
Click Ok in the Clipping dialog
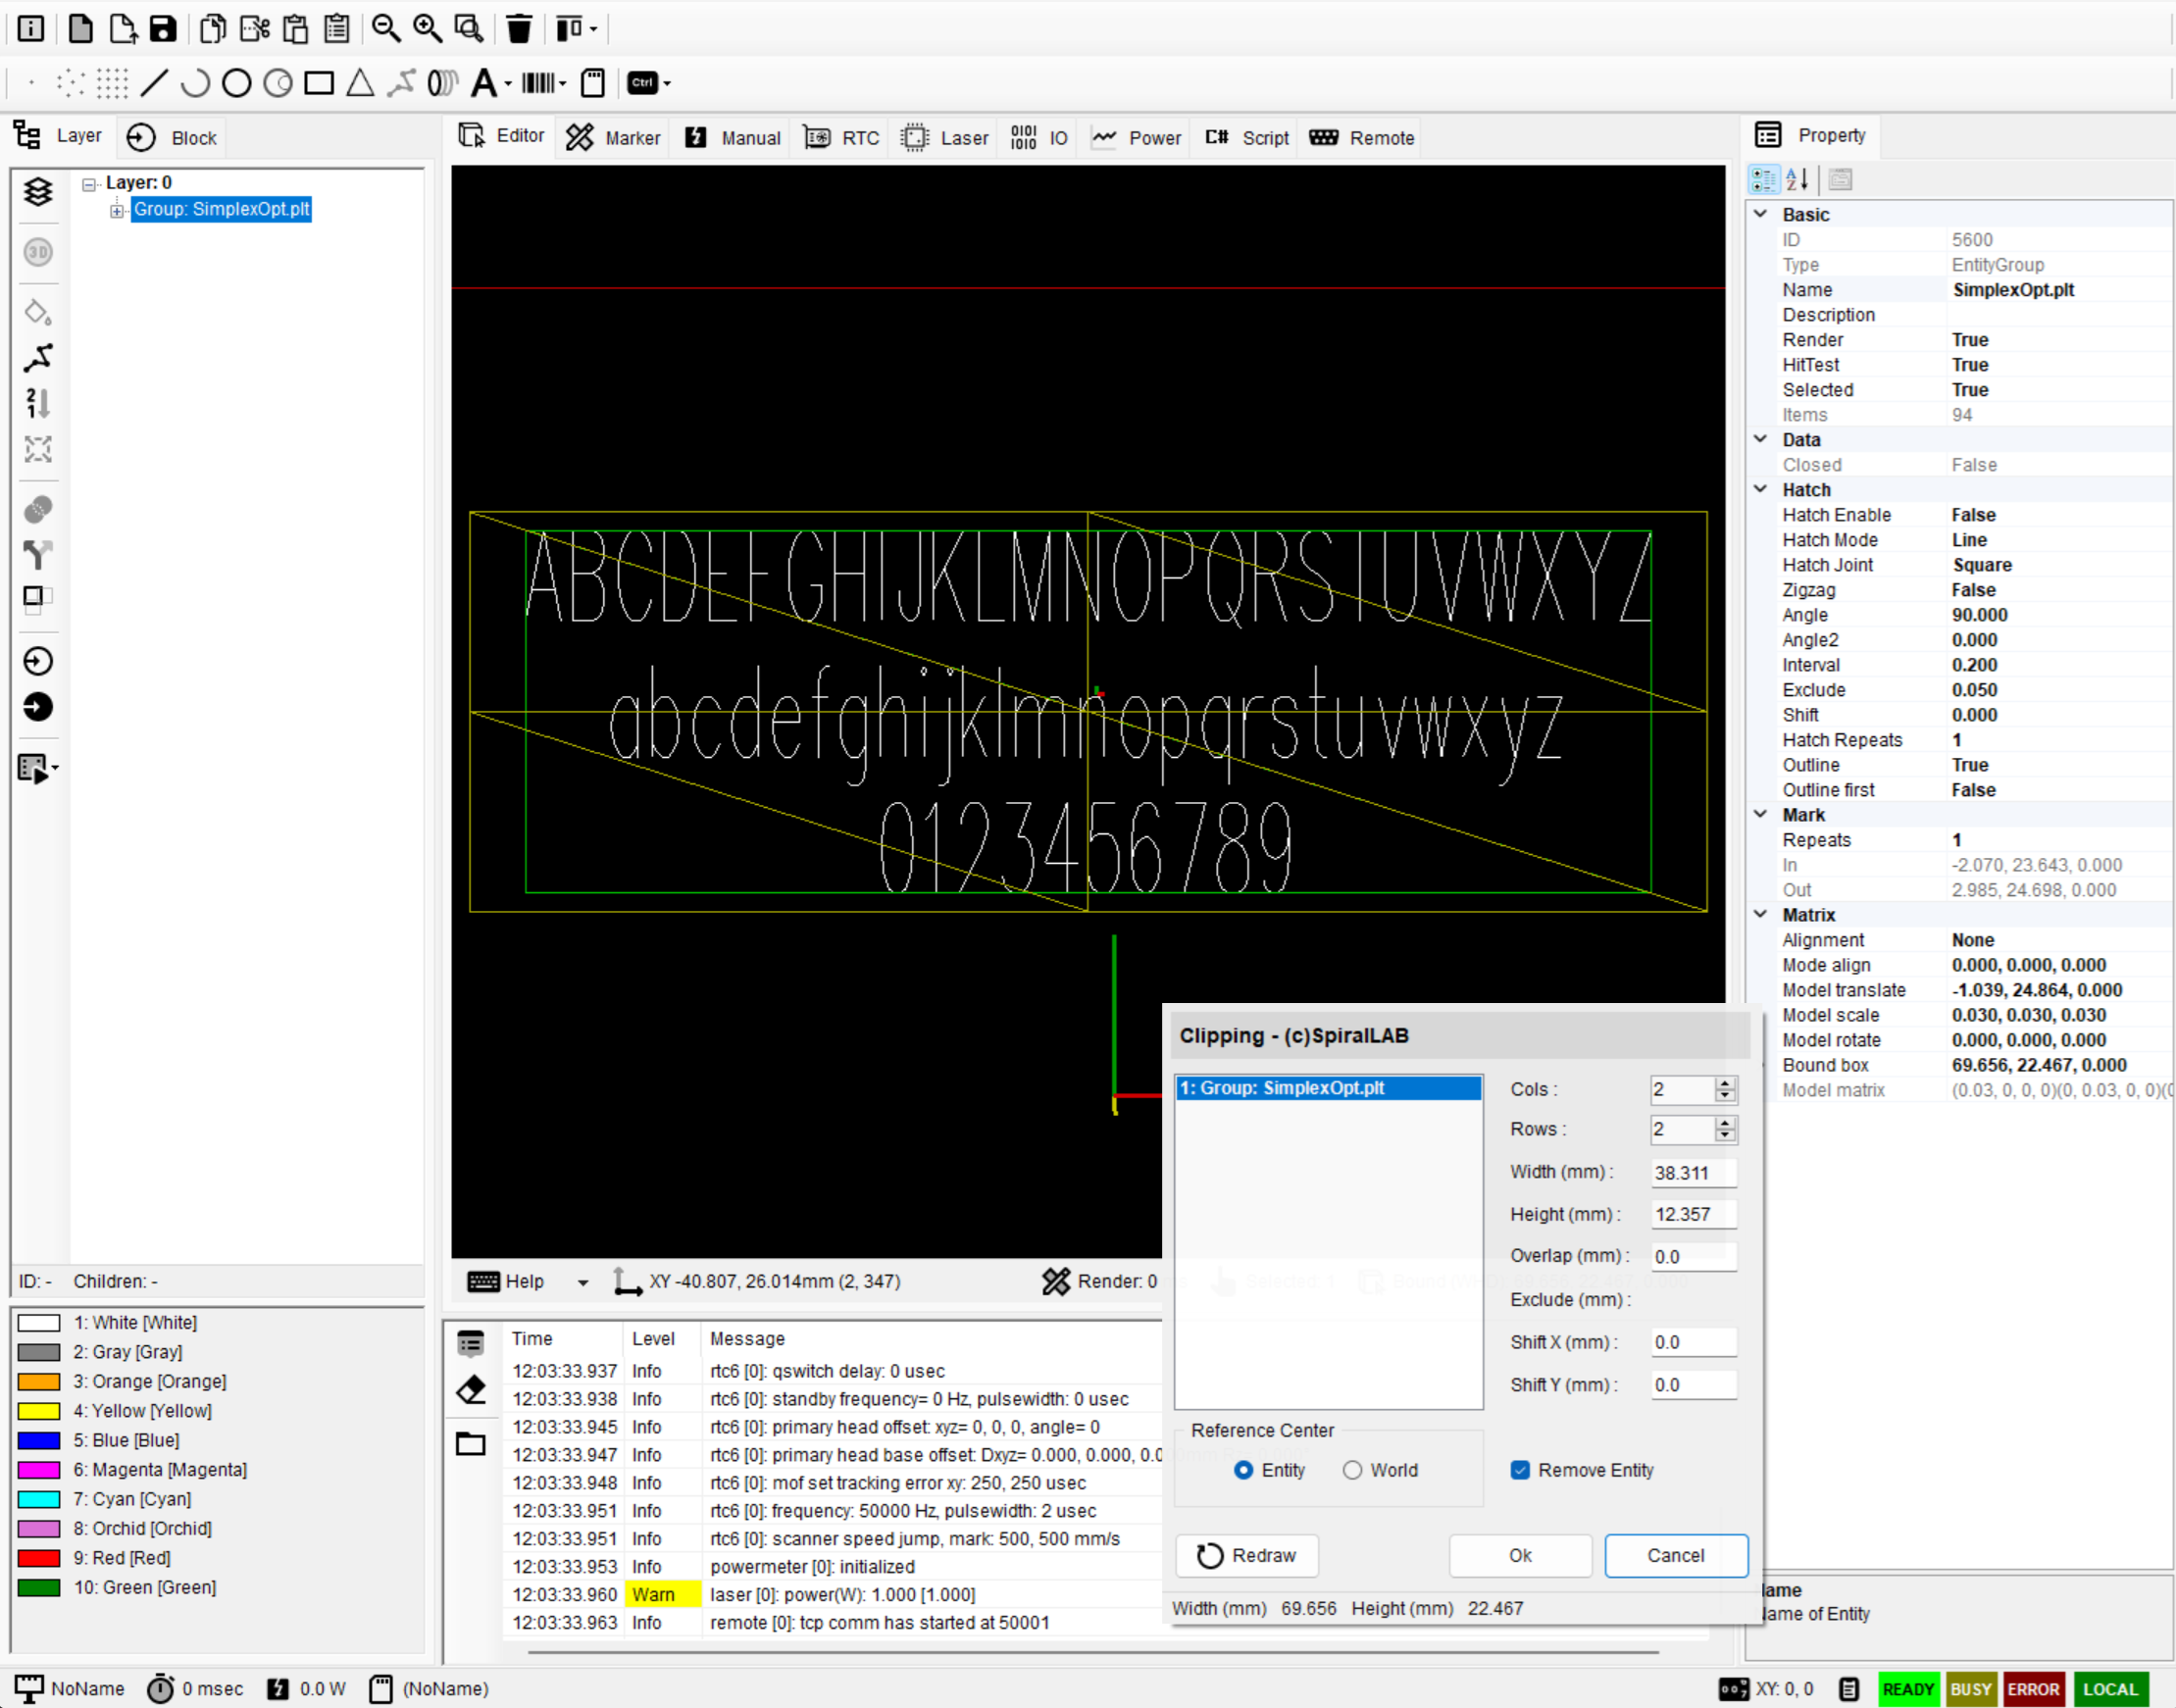(x=1520, y=1556)
